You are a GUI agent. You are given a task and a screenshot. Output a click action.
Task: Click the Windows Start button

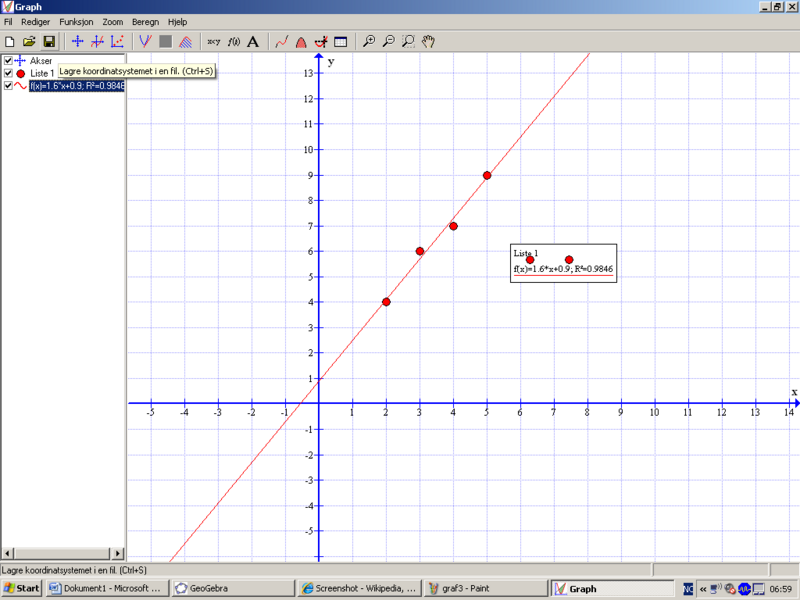[21, 588]
